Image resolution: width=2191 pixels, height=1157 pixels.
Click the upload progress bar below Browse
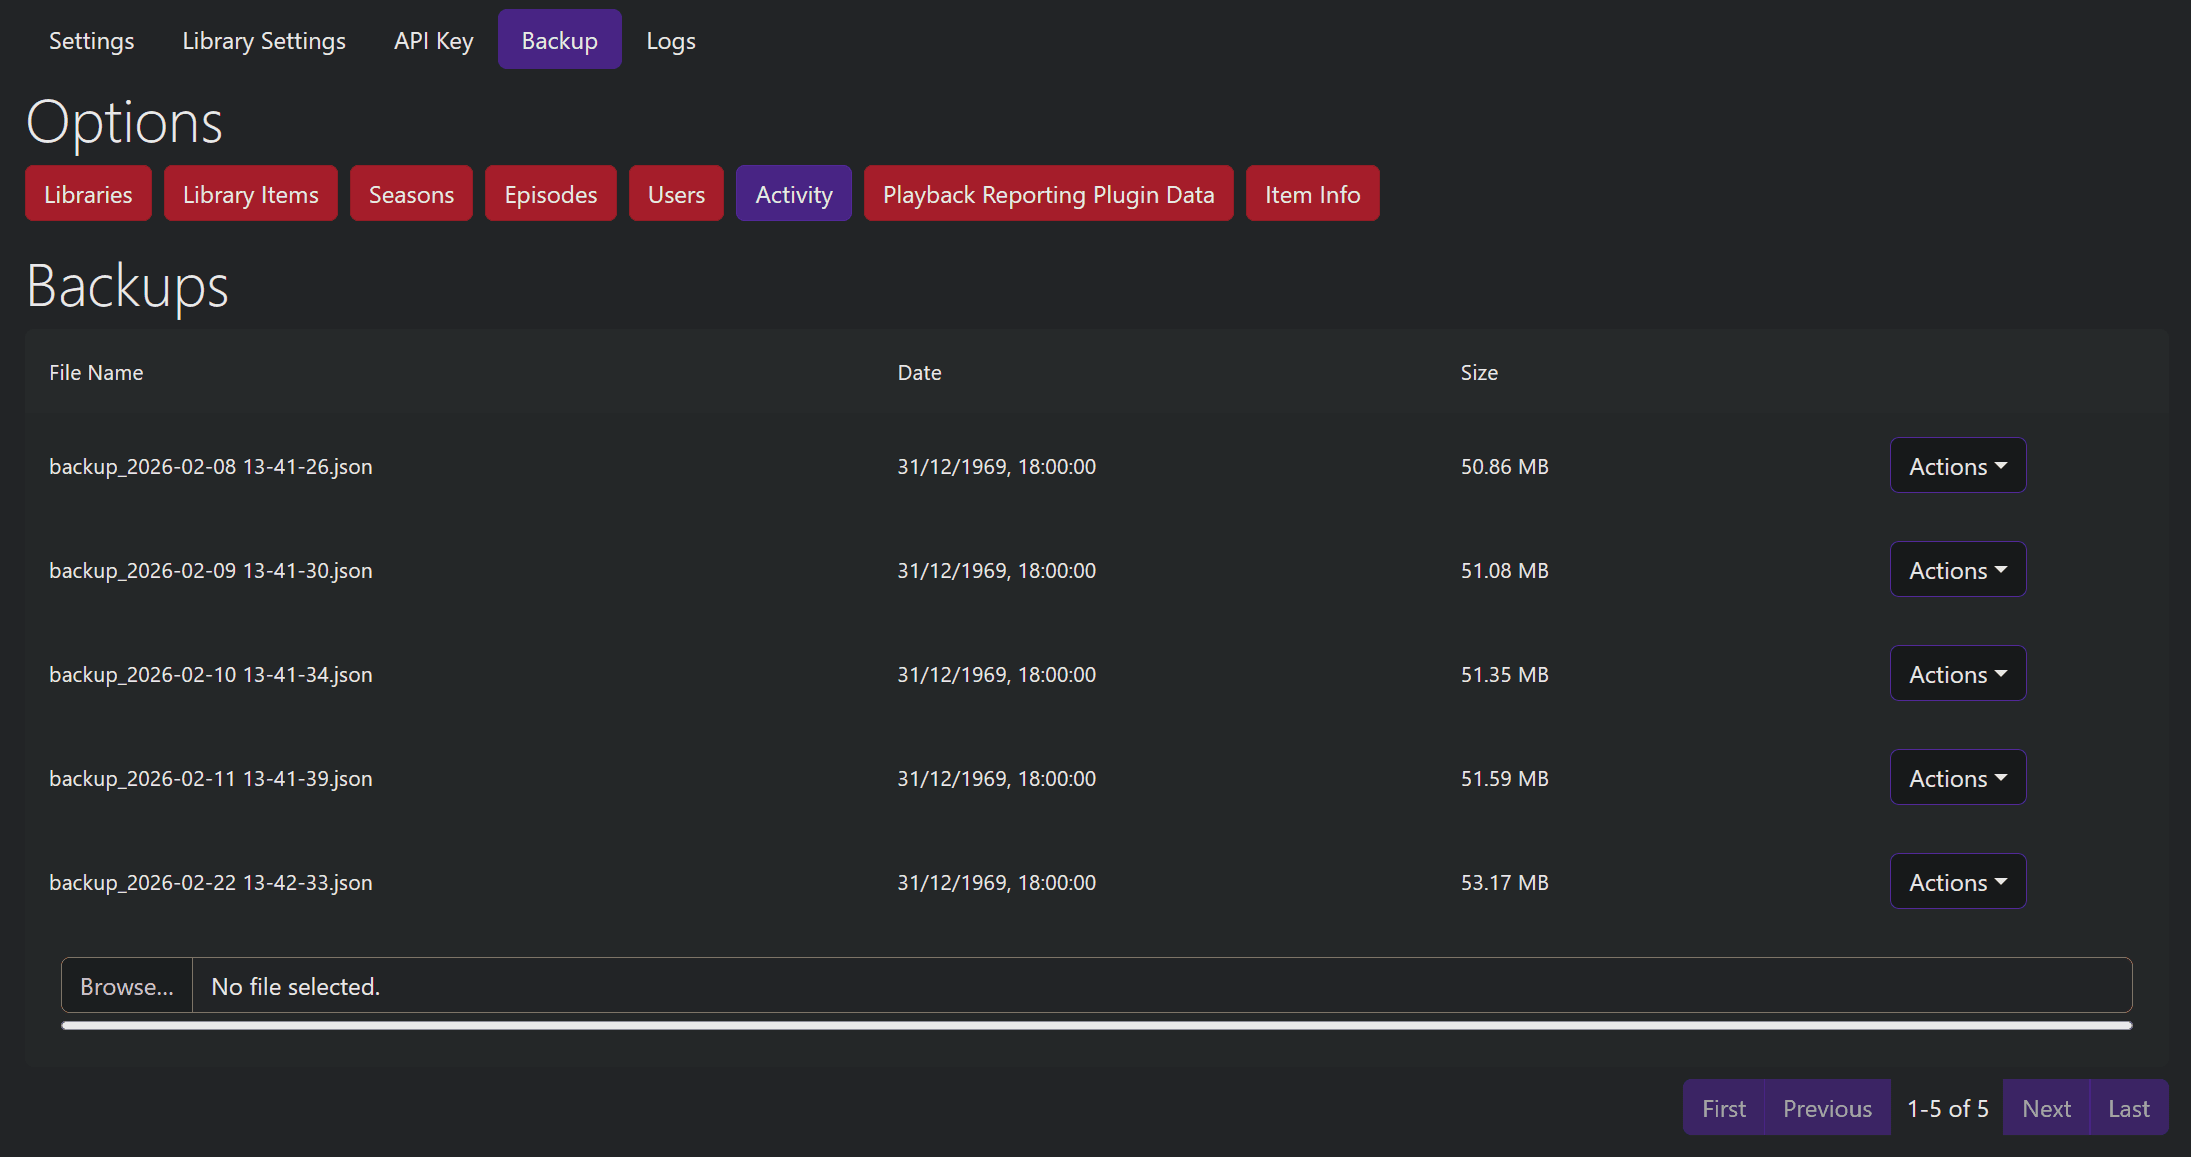[1096, 1025]
